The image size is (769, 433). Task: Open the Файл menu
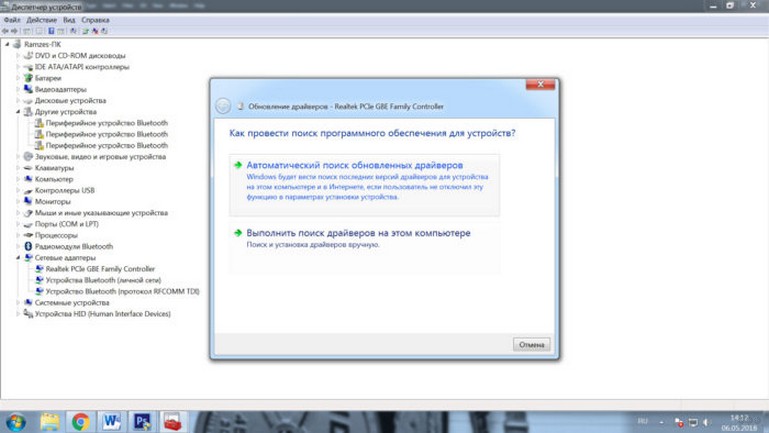[12, 20]
